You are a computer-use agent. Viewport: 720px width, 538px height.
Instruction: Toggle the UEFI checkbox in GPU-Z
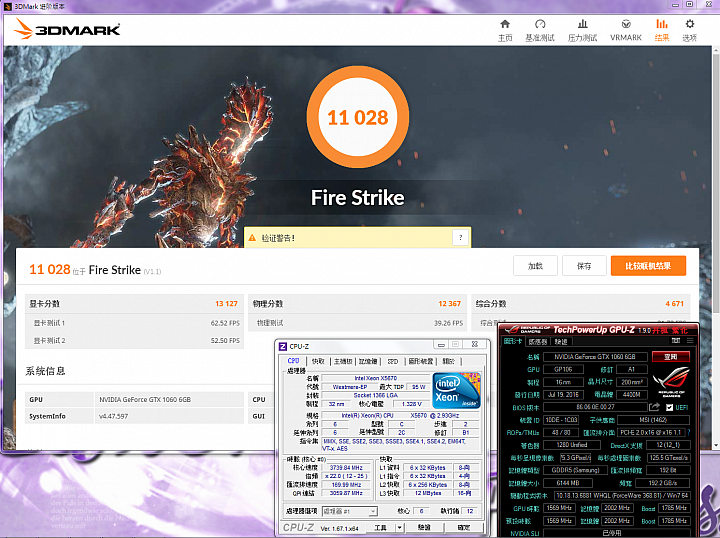tap(669, 407)
